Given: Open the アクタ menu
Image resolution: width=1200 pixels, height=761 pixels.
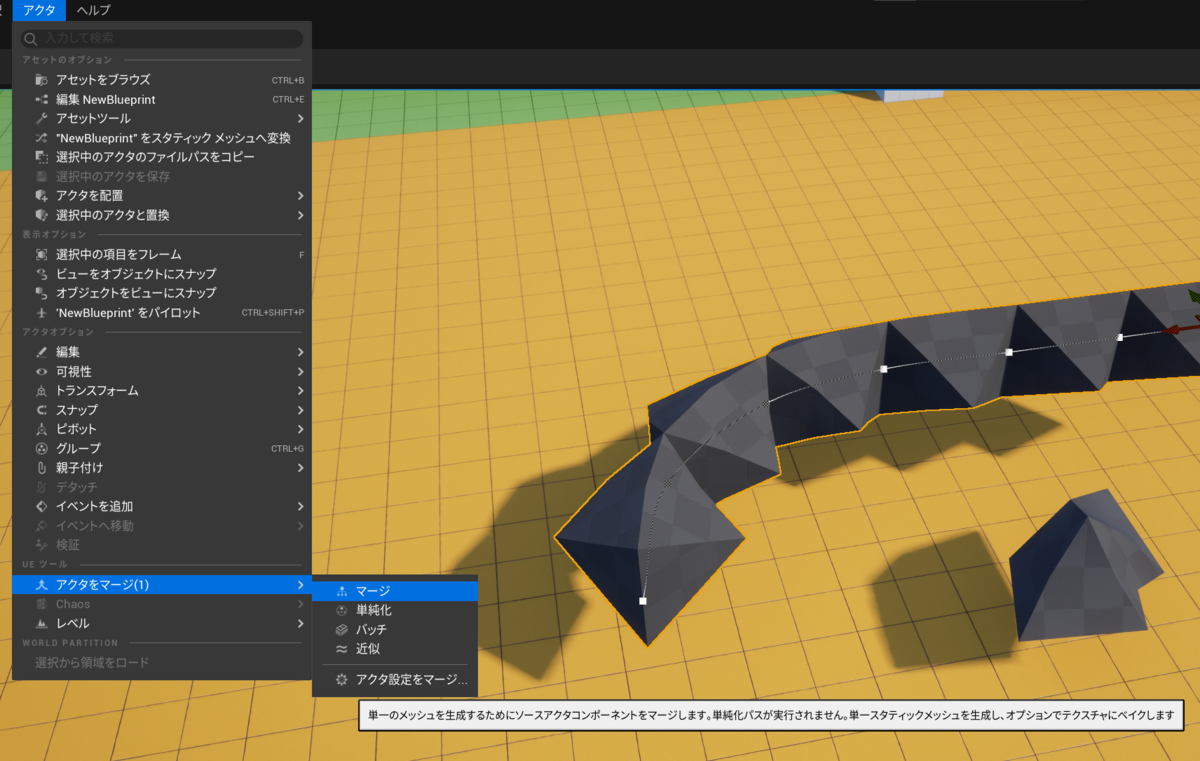Looking at the screenshot, I should pyautogui.click(x=38, y=10).
